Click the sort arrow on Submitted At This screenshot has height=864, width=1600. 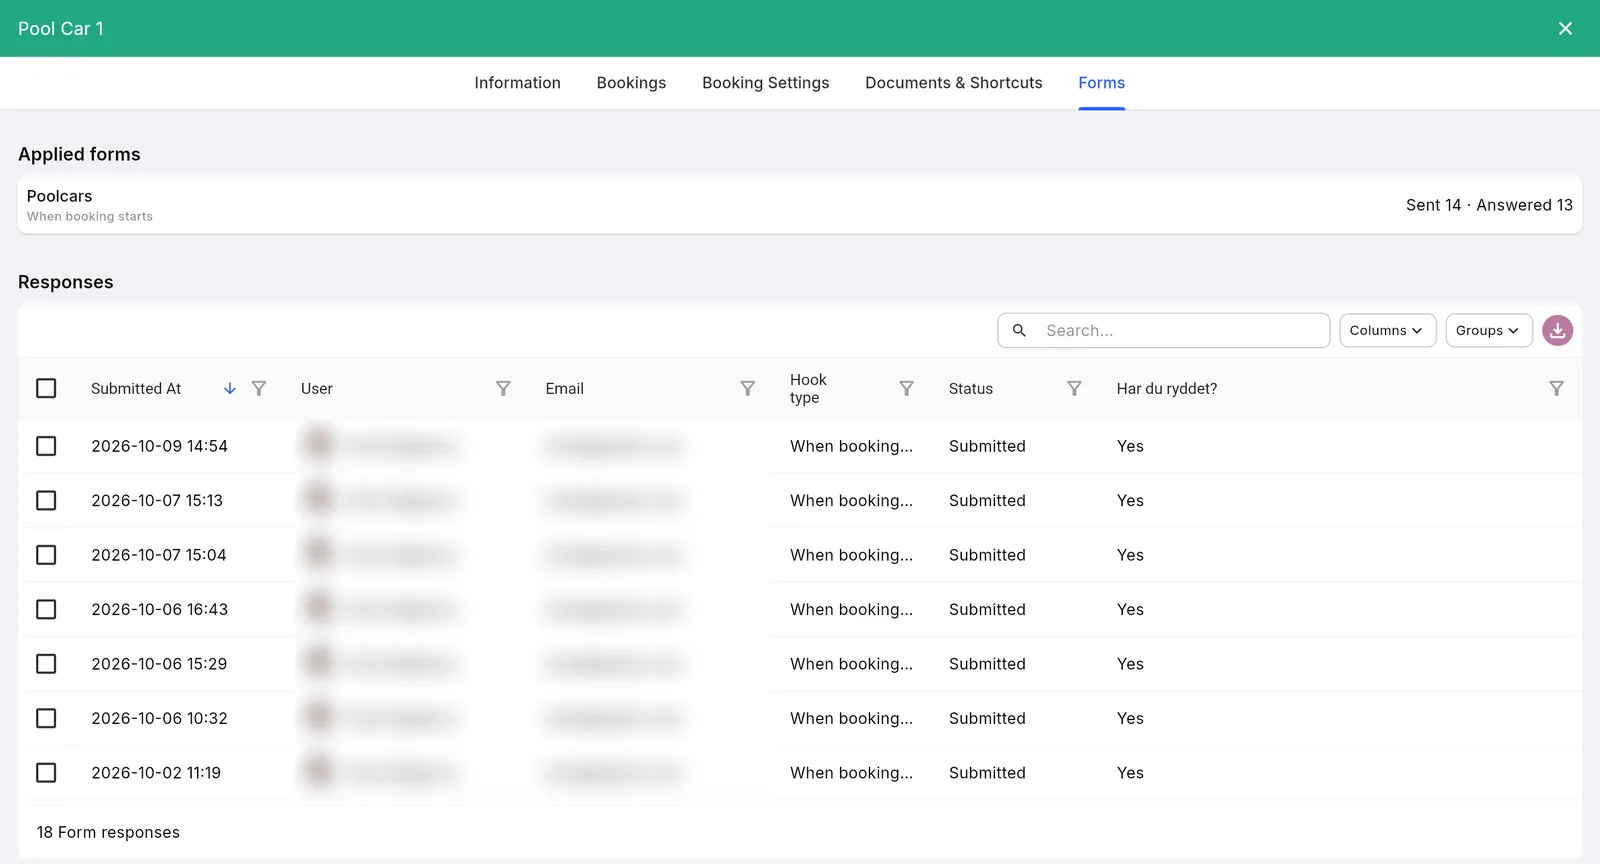(230, 388)
